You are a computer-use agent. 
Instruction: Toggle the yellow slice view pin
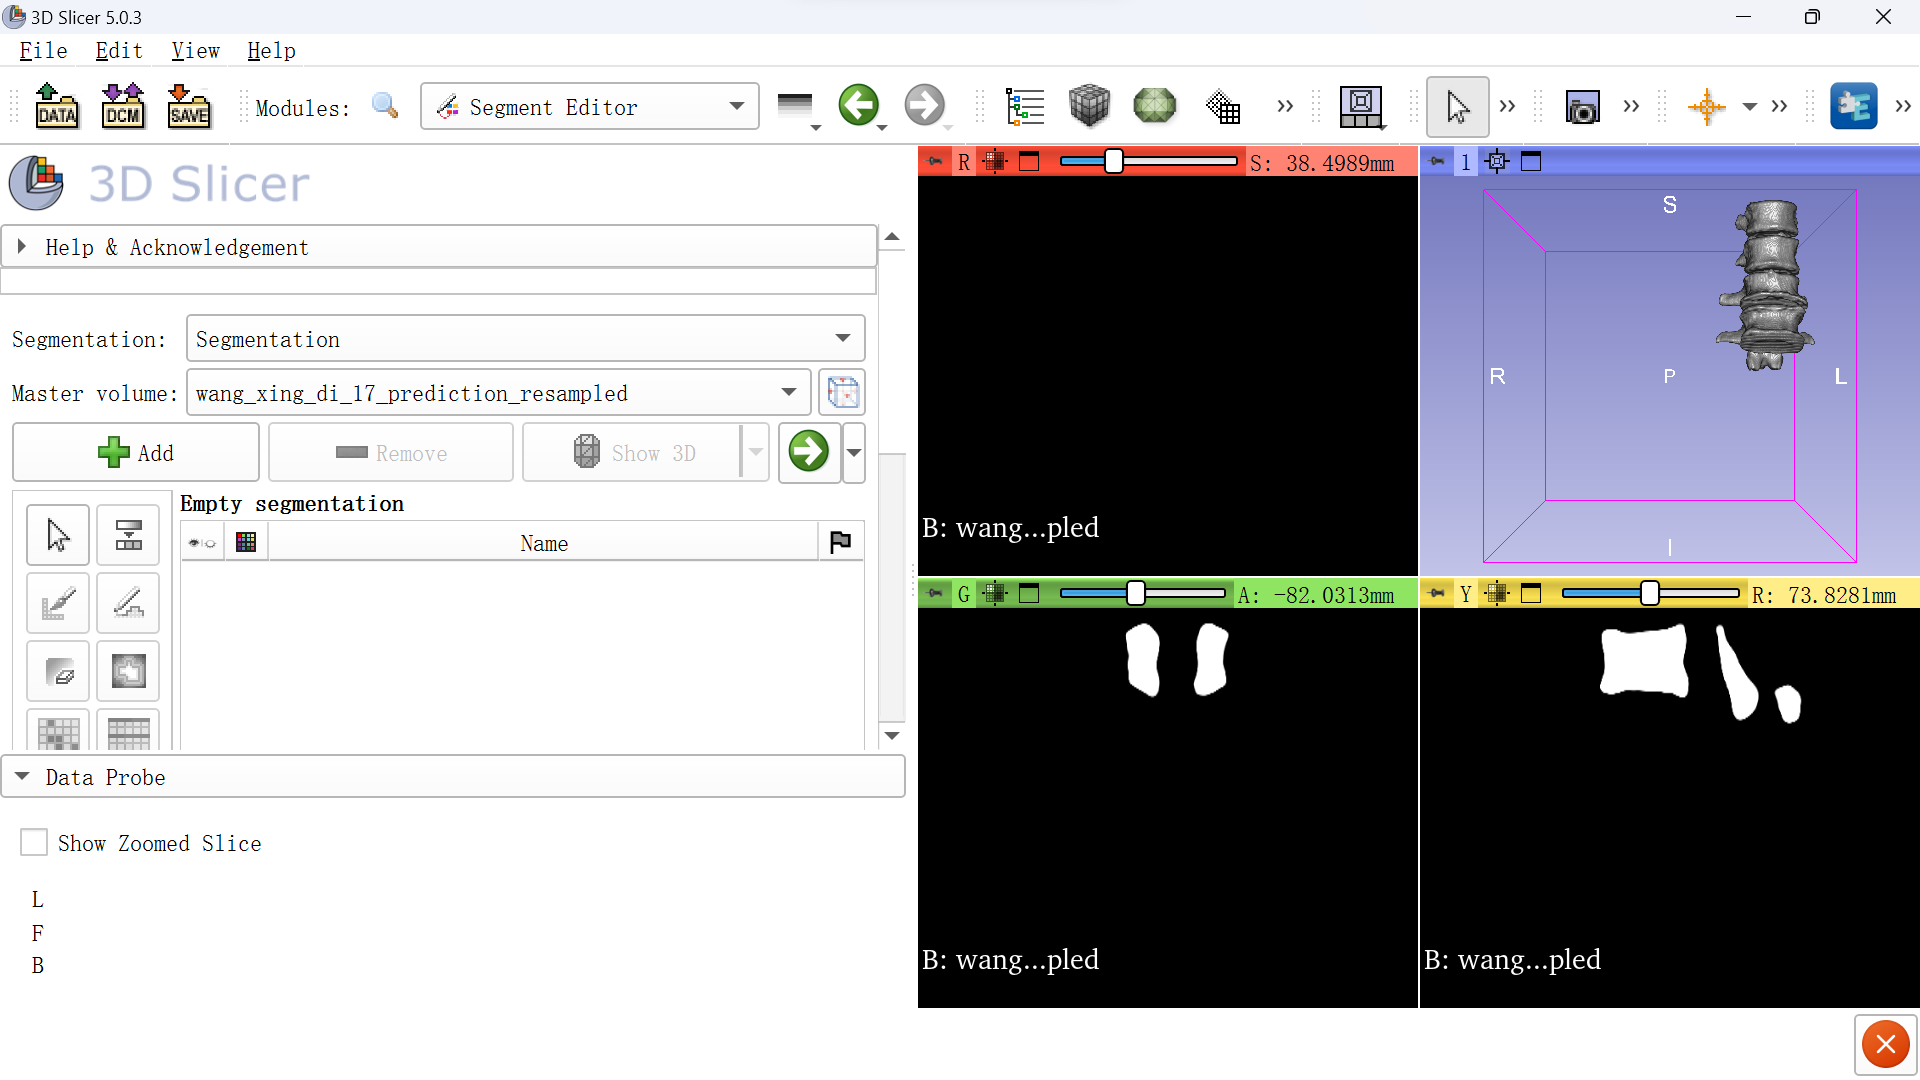[1436, 593]
